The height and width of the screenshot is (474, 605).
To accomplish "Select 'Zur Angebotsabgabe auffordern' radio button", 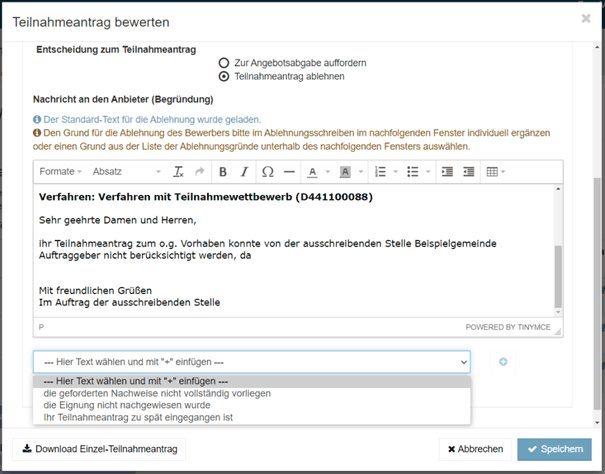I will pos(224,62).
